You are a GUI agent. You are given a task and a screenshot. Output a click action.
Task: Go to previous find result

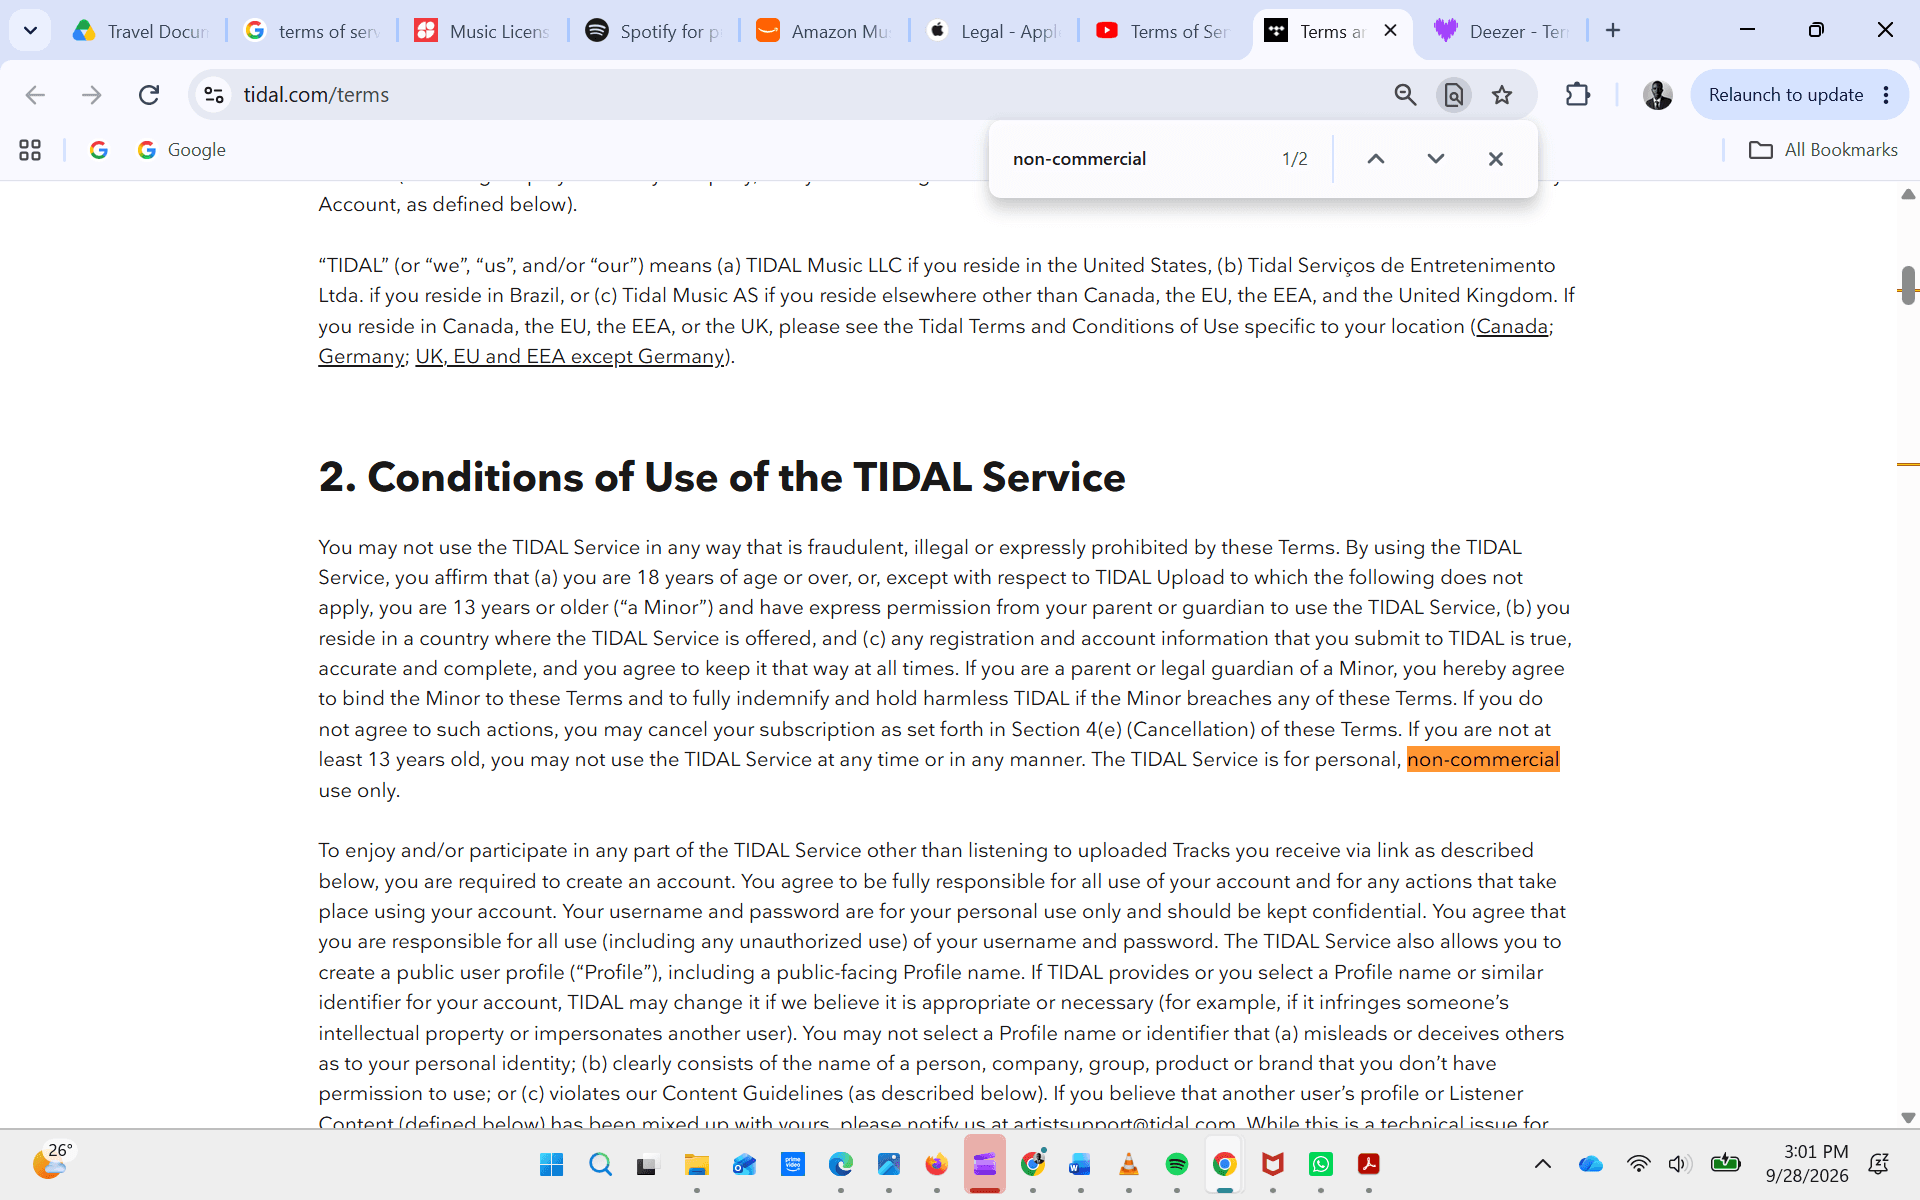[1376, 159]
